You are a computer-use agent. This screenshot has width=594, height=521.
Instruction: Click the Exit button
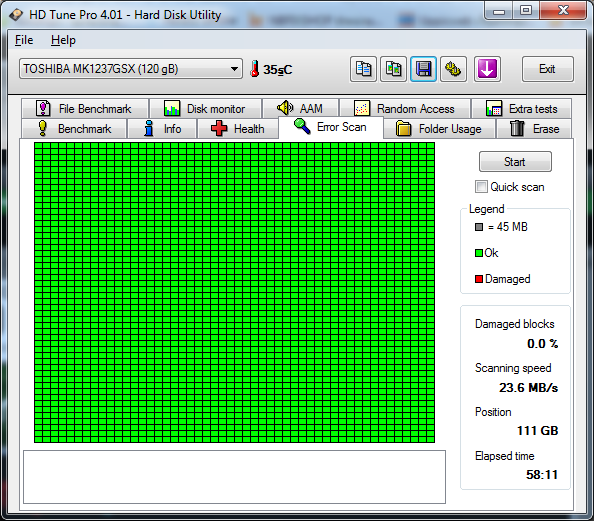547,69
